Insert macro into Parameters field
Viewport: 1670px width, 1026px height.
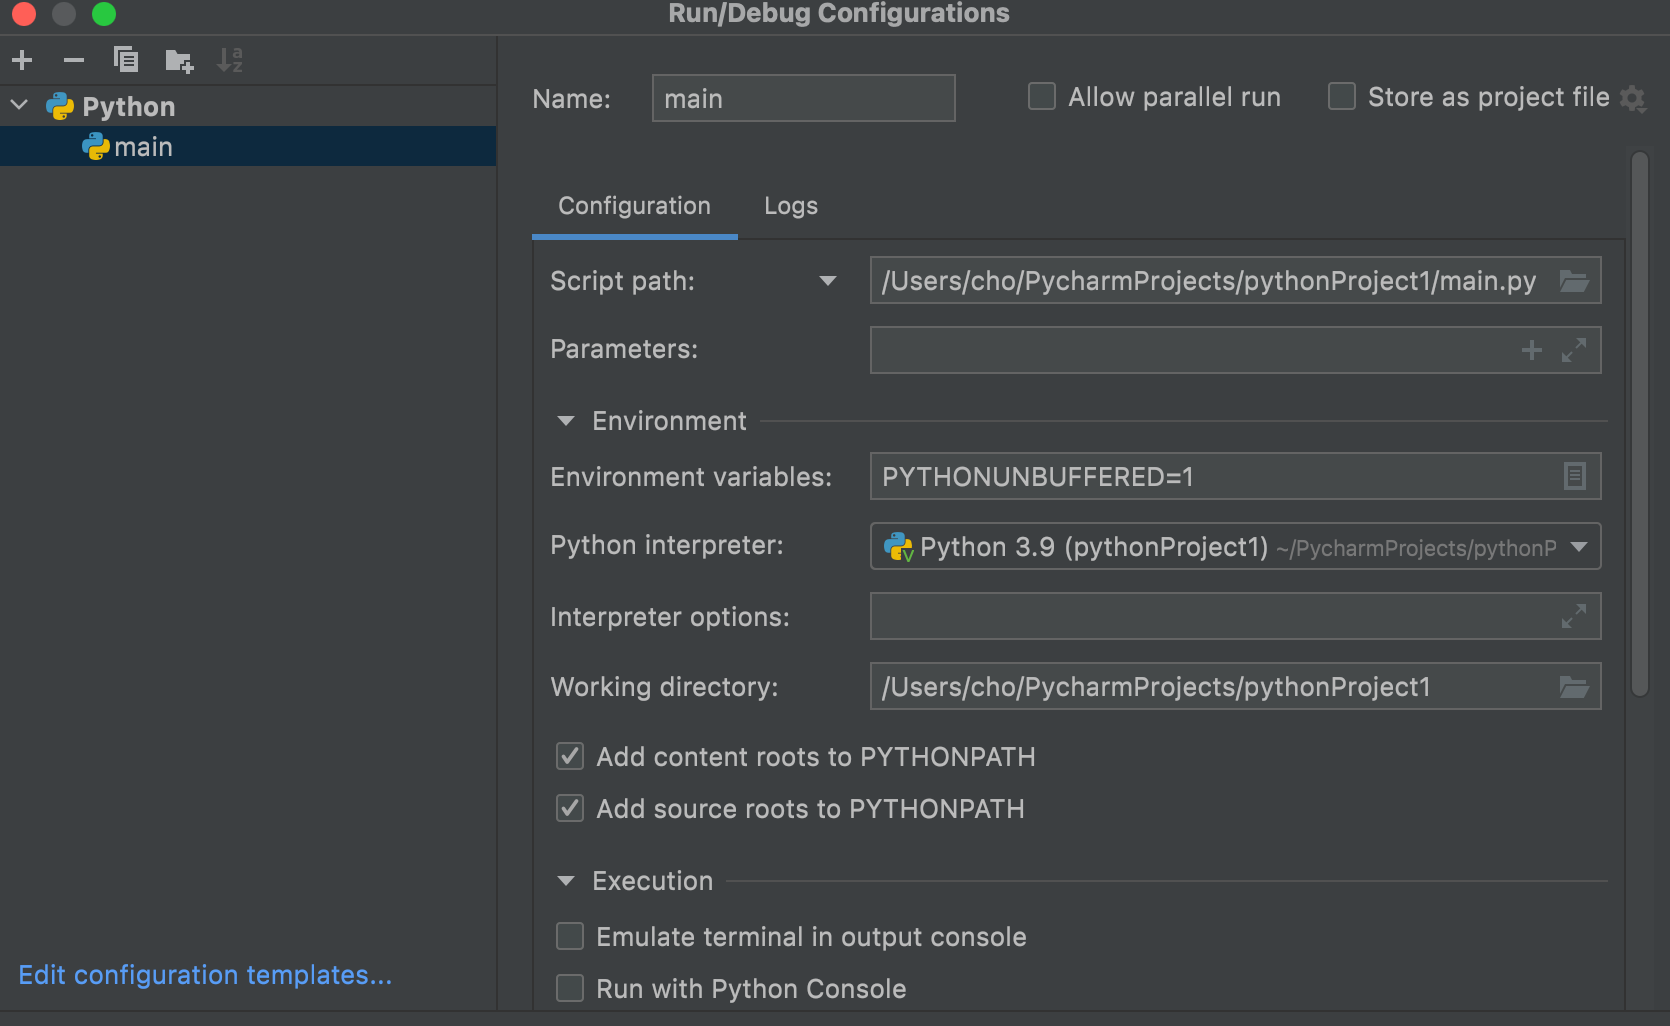1531,350
